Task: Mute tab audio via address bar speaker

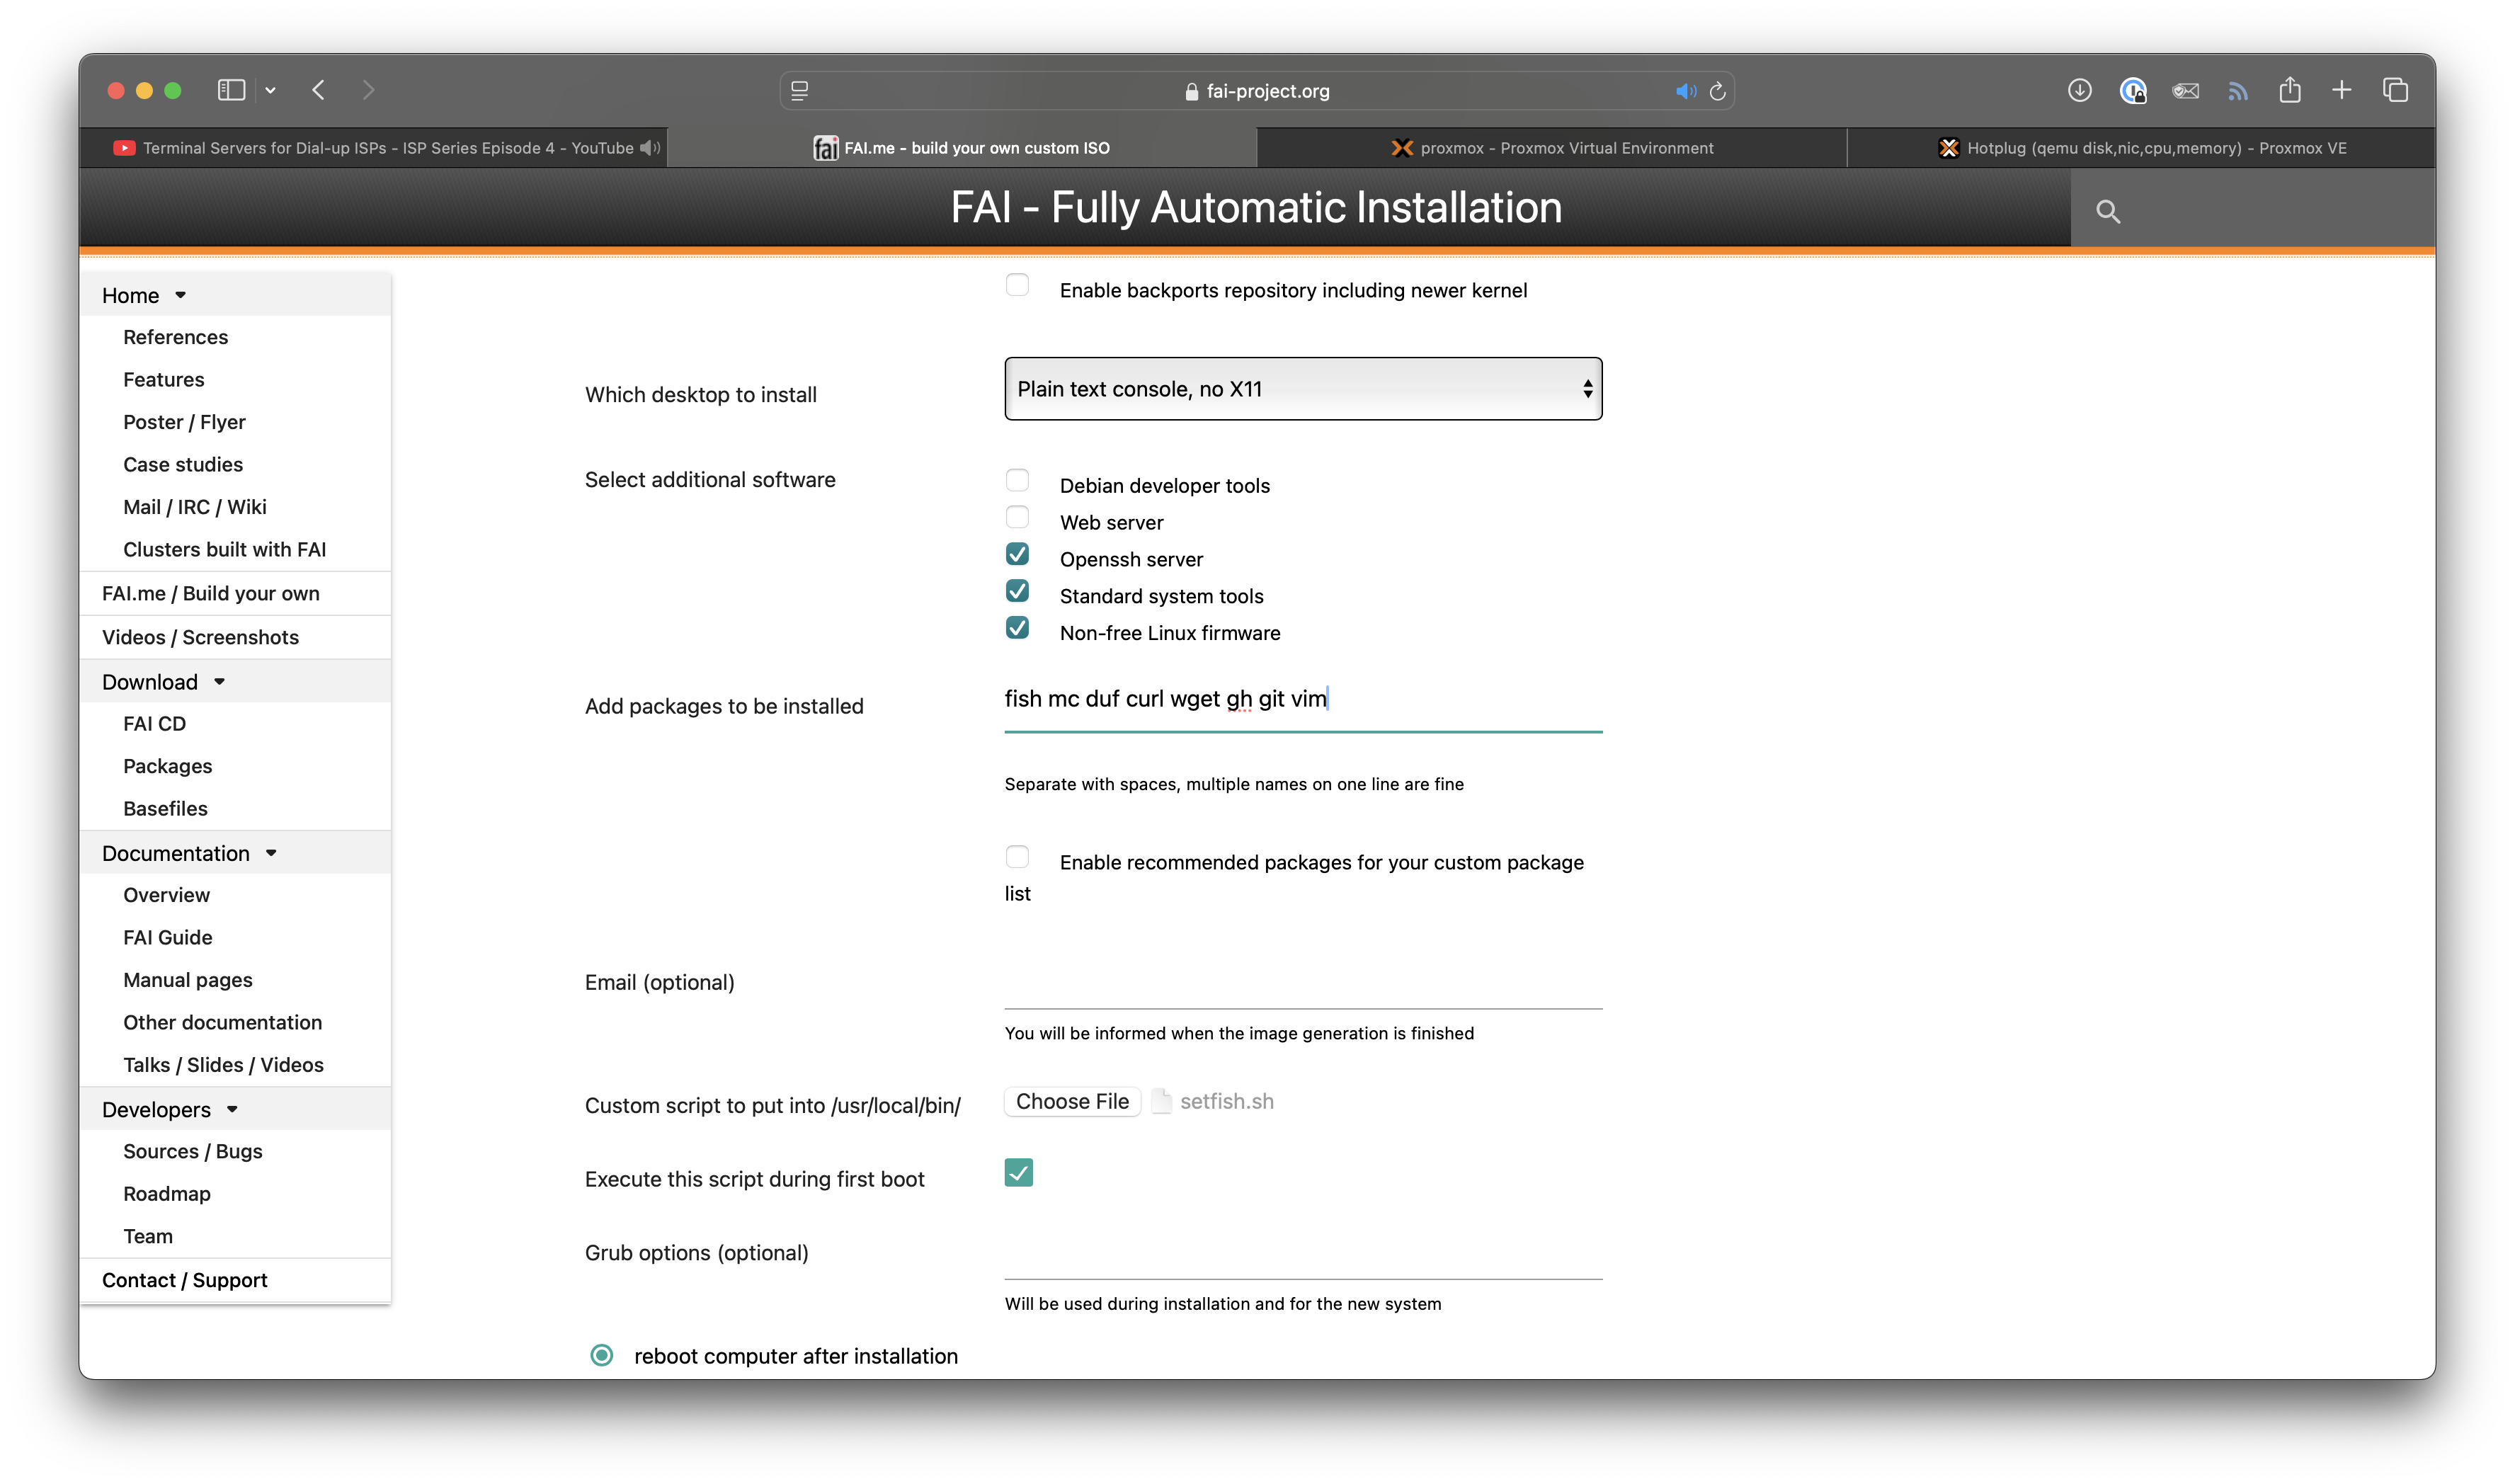Action: coord(1685,91)
